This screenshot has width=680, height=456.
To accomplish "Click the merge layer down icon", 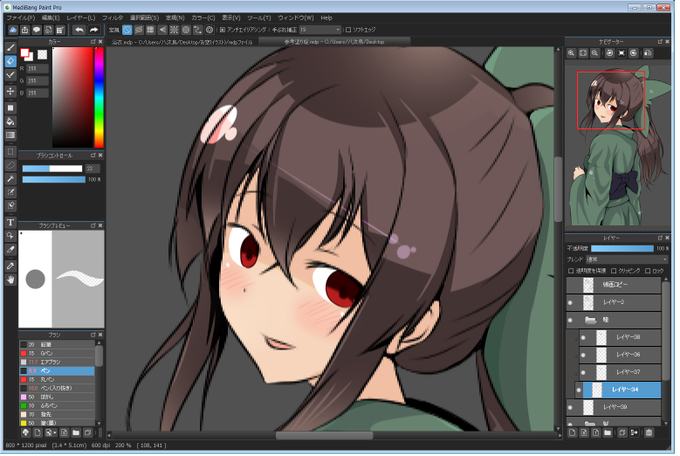I will [x=634, y=433].
